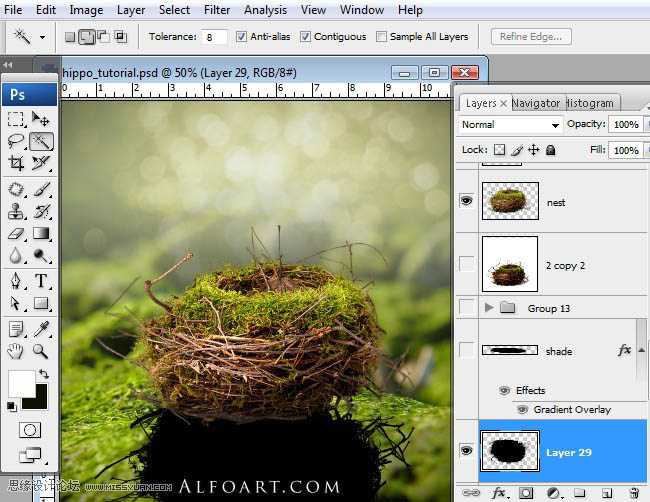Click the Refine Edge button
Viewport: 650px width, 502px height.
pyautogui.click(x=531, y=36)
